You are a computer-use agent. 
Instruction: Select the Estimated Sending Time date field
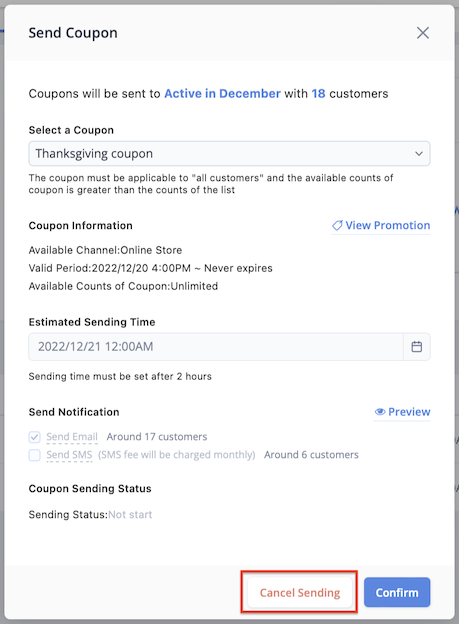tap(216, 347)
